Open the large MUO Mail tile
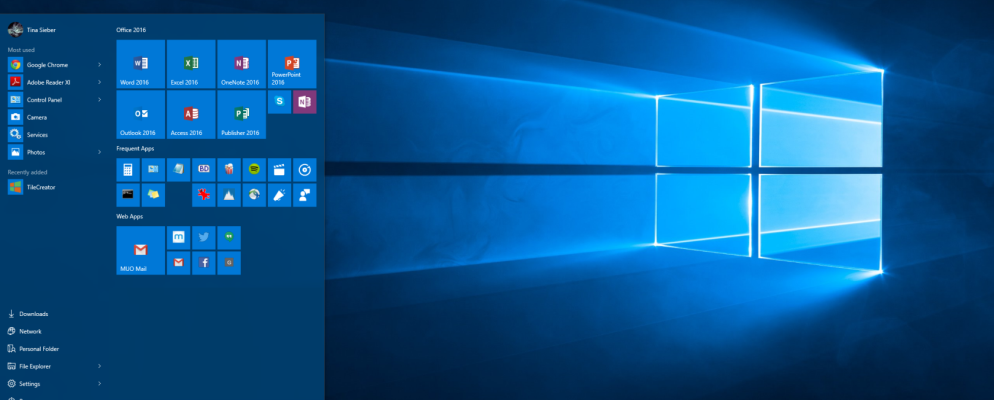The height and width of the screenshot is (400, 994). point(141,250)
